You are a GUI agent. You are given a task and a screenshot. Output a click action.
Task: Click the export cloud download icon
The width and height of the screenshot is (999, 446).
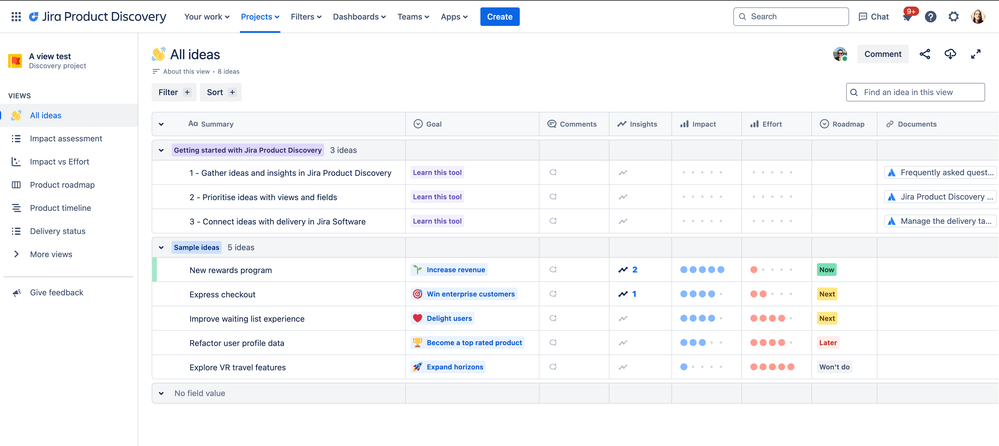click(x=950, y=54)
